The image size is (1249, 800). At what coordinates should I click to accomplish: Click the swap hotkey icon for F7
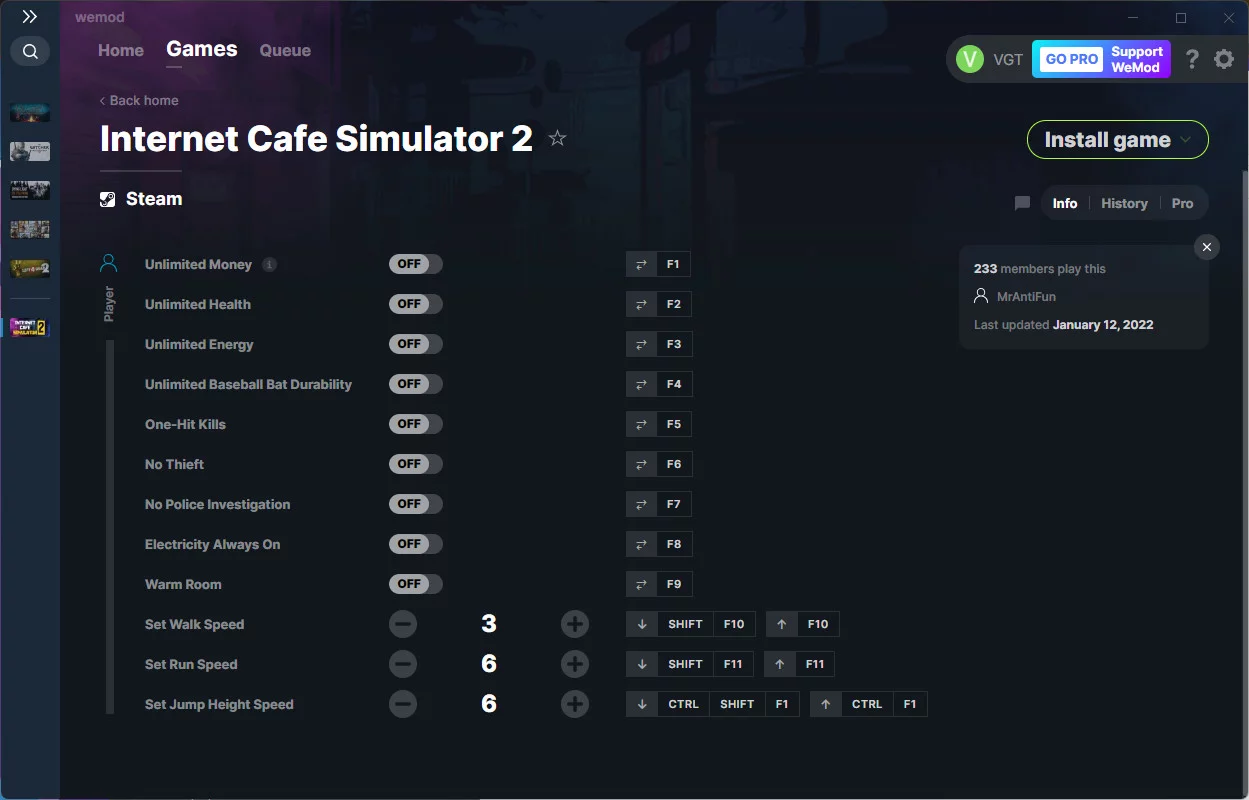641,505
